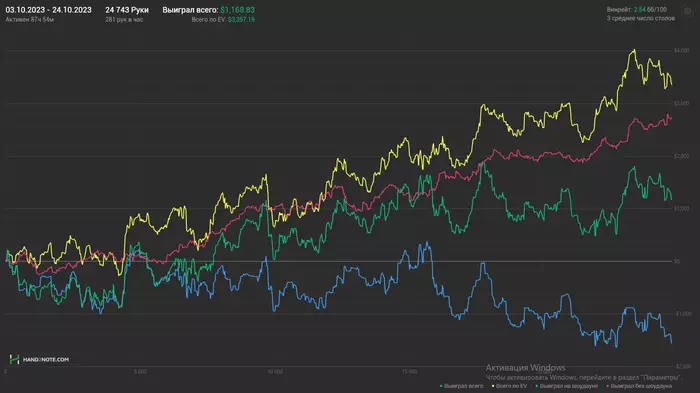Screen dimensions: 700x393
Task: Click the Hand2Note logo icon
Action: (14, 359)
